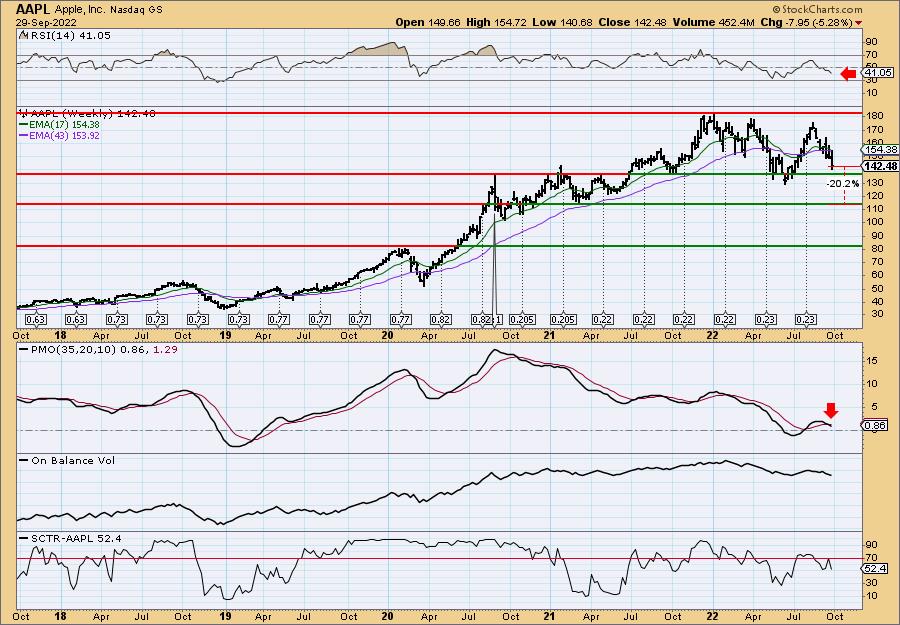Open the StockCharts.com copyright link

pos(817,9)
